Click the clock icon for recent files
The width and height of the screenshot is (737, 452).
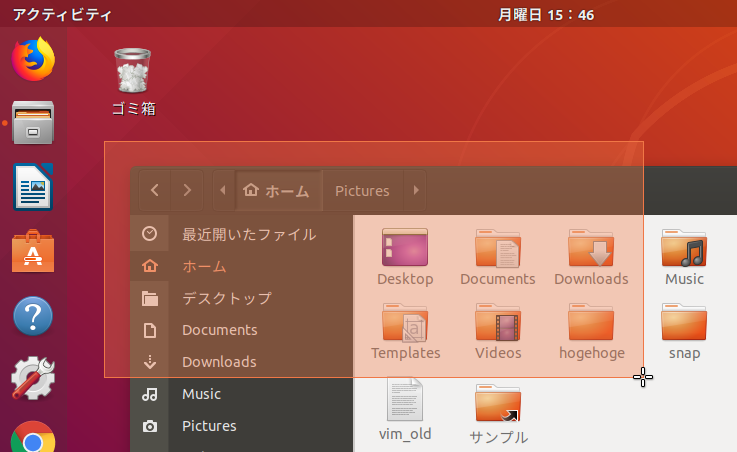tap(149, 234)
